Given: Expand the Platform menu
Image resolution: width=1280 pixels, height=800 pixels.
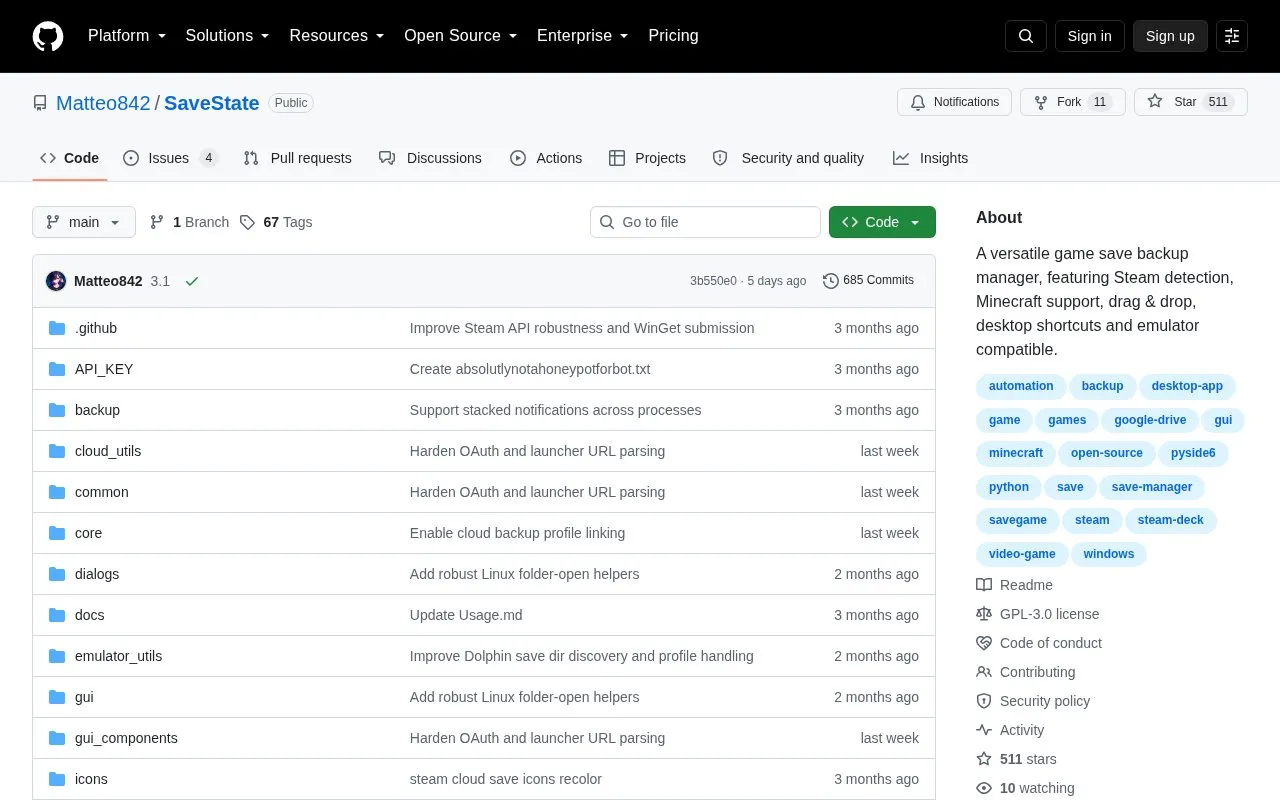Looking at the screenshot, I should pos(127,36).
